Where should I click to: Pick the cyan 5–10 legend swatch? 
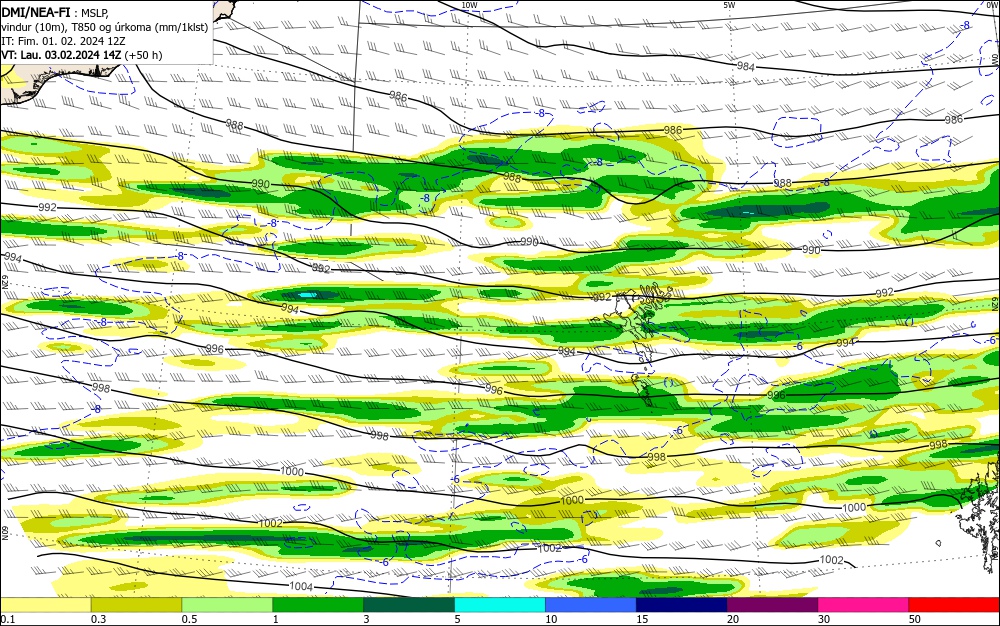tap(499, 604)
